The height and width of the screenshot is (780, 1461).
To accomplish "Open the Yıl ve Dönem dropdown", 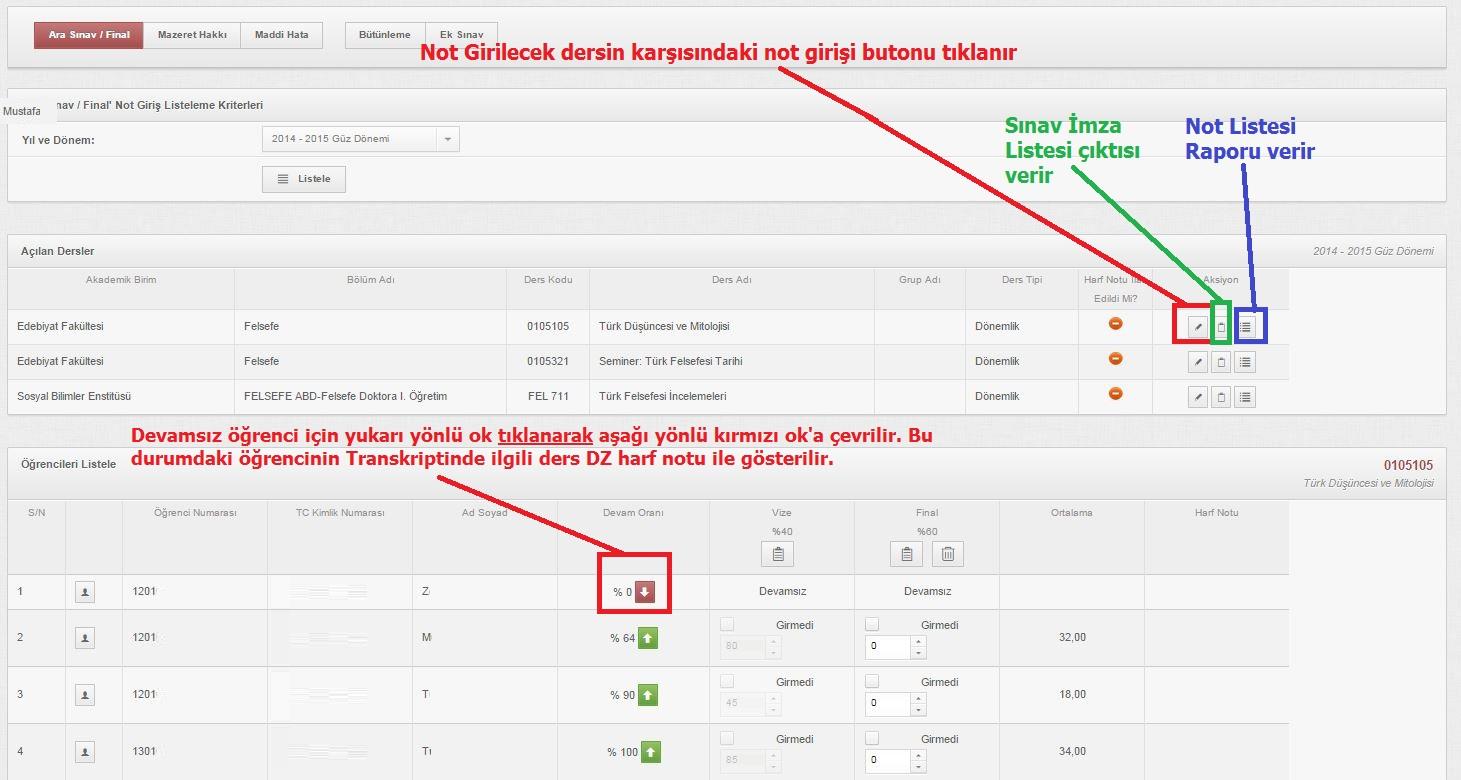I will point(360,139).
